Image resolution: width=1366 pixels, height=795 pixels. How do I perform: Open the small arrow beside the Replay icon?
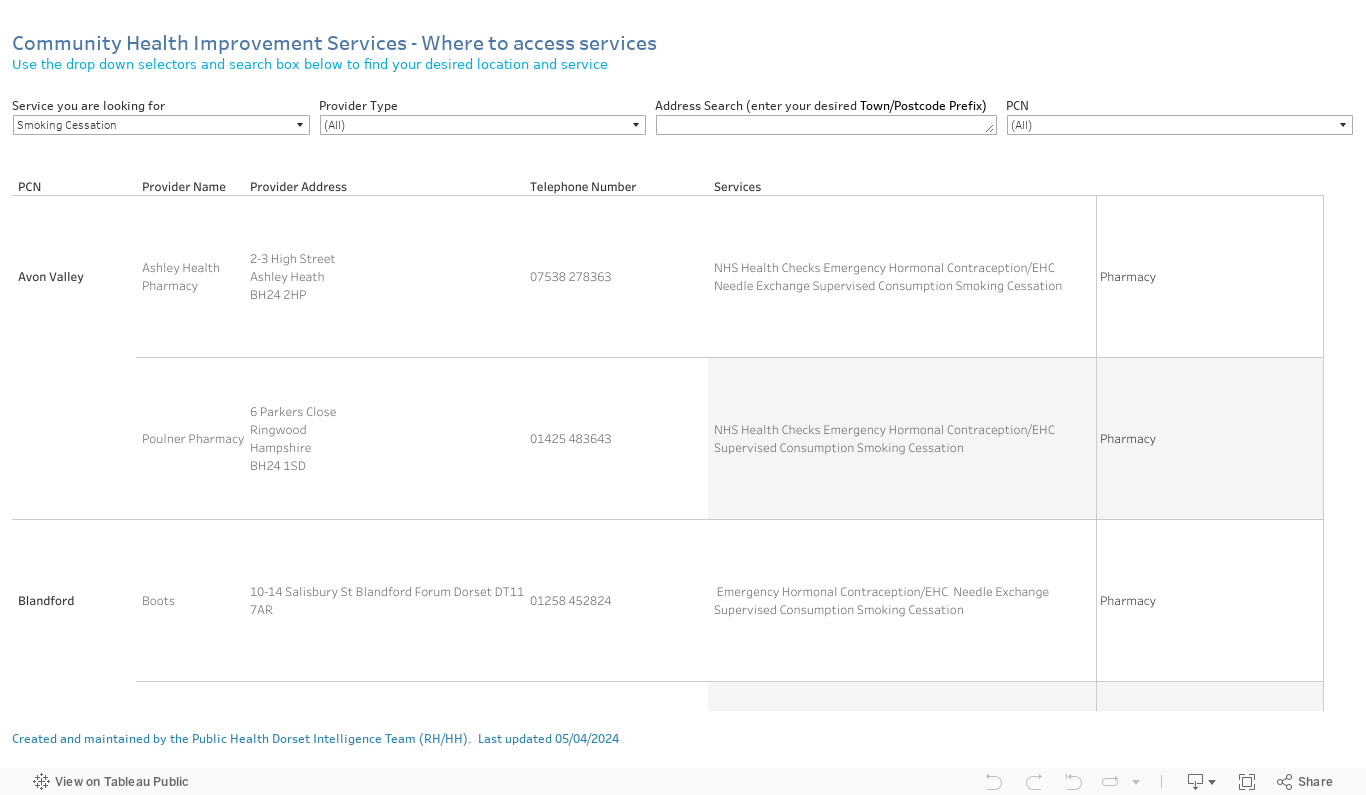(x=1136, y=782)
